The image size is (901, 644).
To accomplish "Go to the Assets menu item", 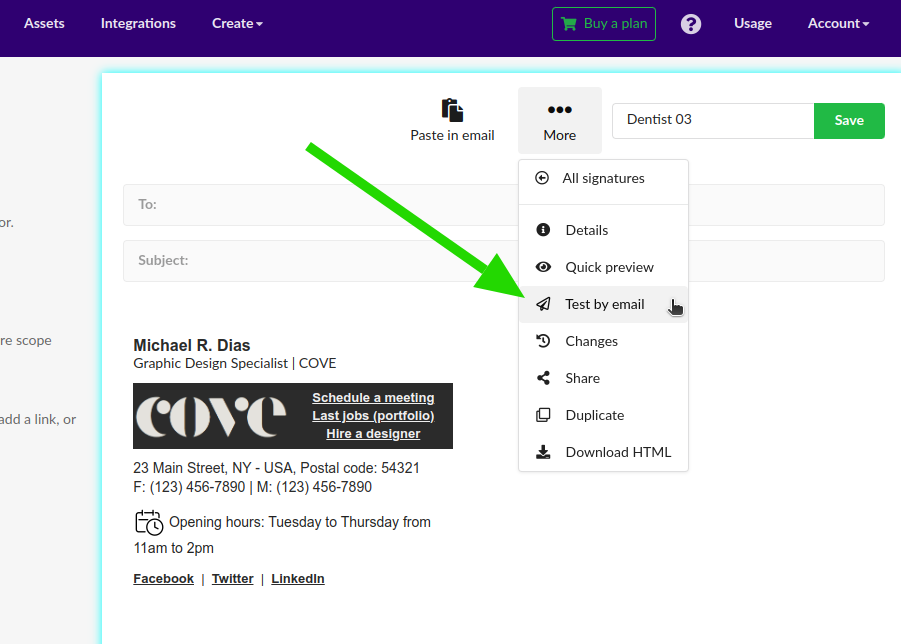I will tap(44, 23).
